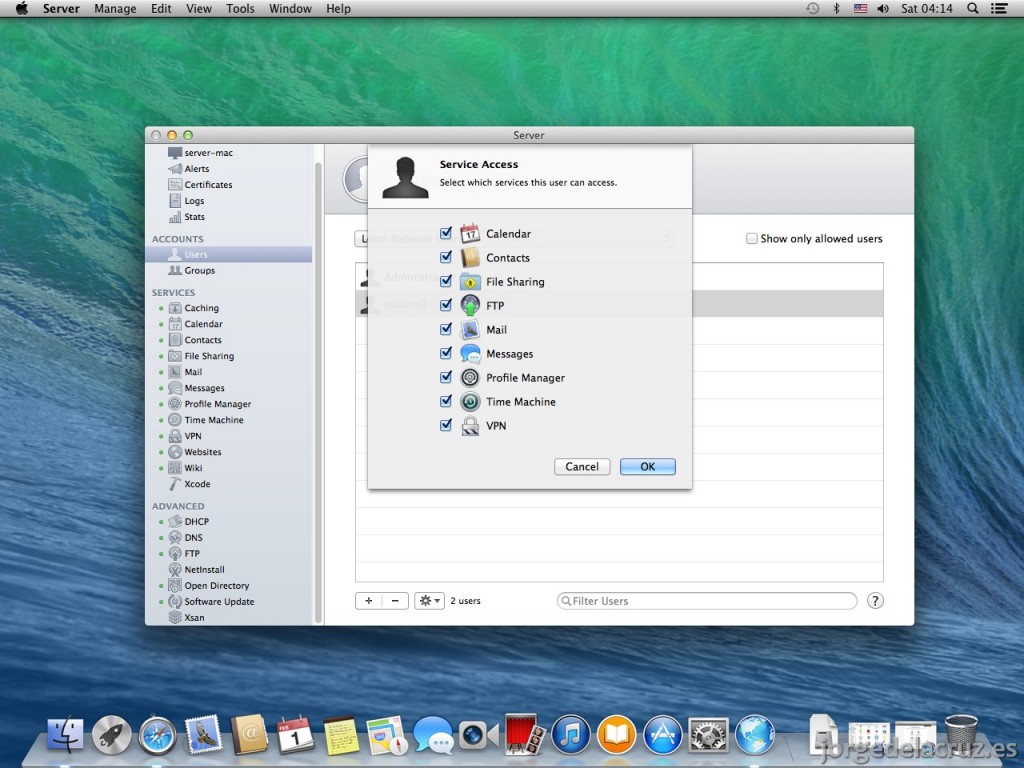Open App Store from the Dock
This screenshot has height=768, width=1024.
[663, 735]
